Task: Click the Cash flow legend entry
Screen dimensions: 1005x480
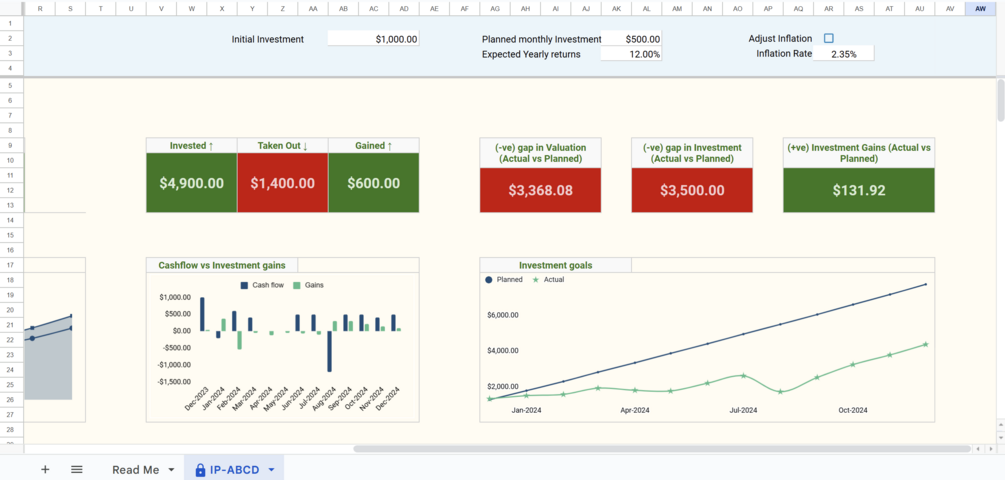Action: coord(263,285)
